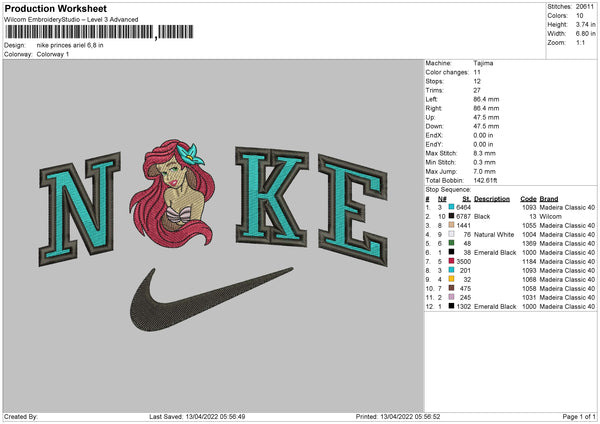The width and height of the screenshot is (600, 424).
Task: Select the Height value 3.74 in
Action: pos(585,24)
